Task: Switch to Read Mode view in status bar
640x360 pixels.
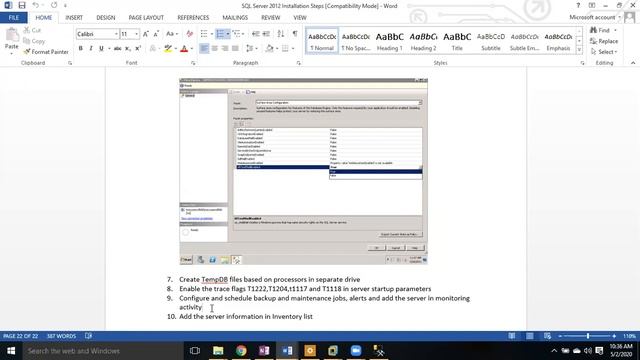Action: [x=511, y=336]
